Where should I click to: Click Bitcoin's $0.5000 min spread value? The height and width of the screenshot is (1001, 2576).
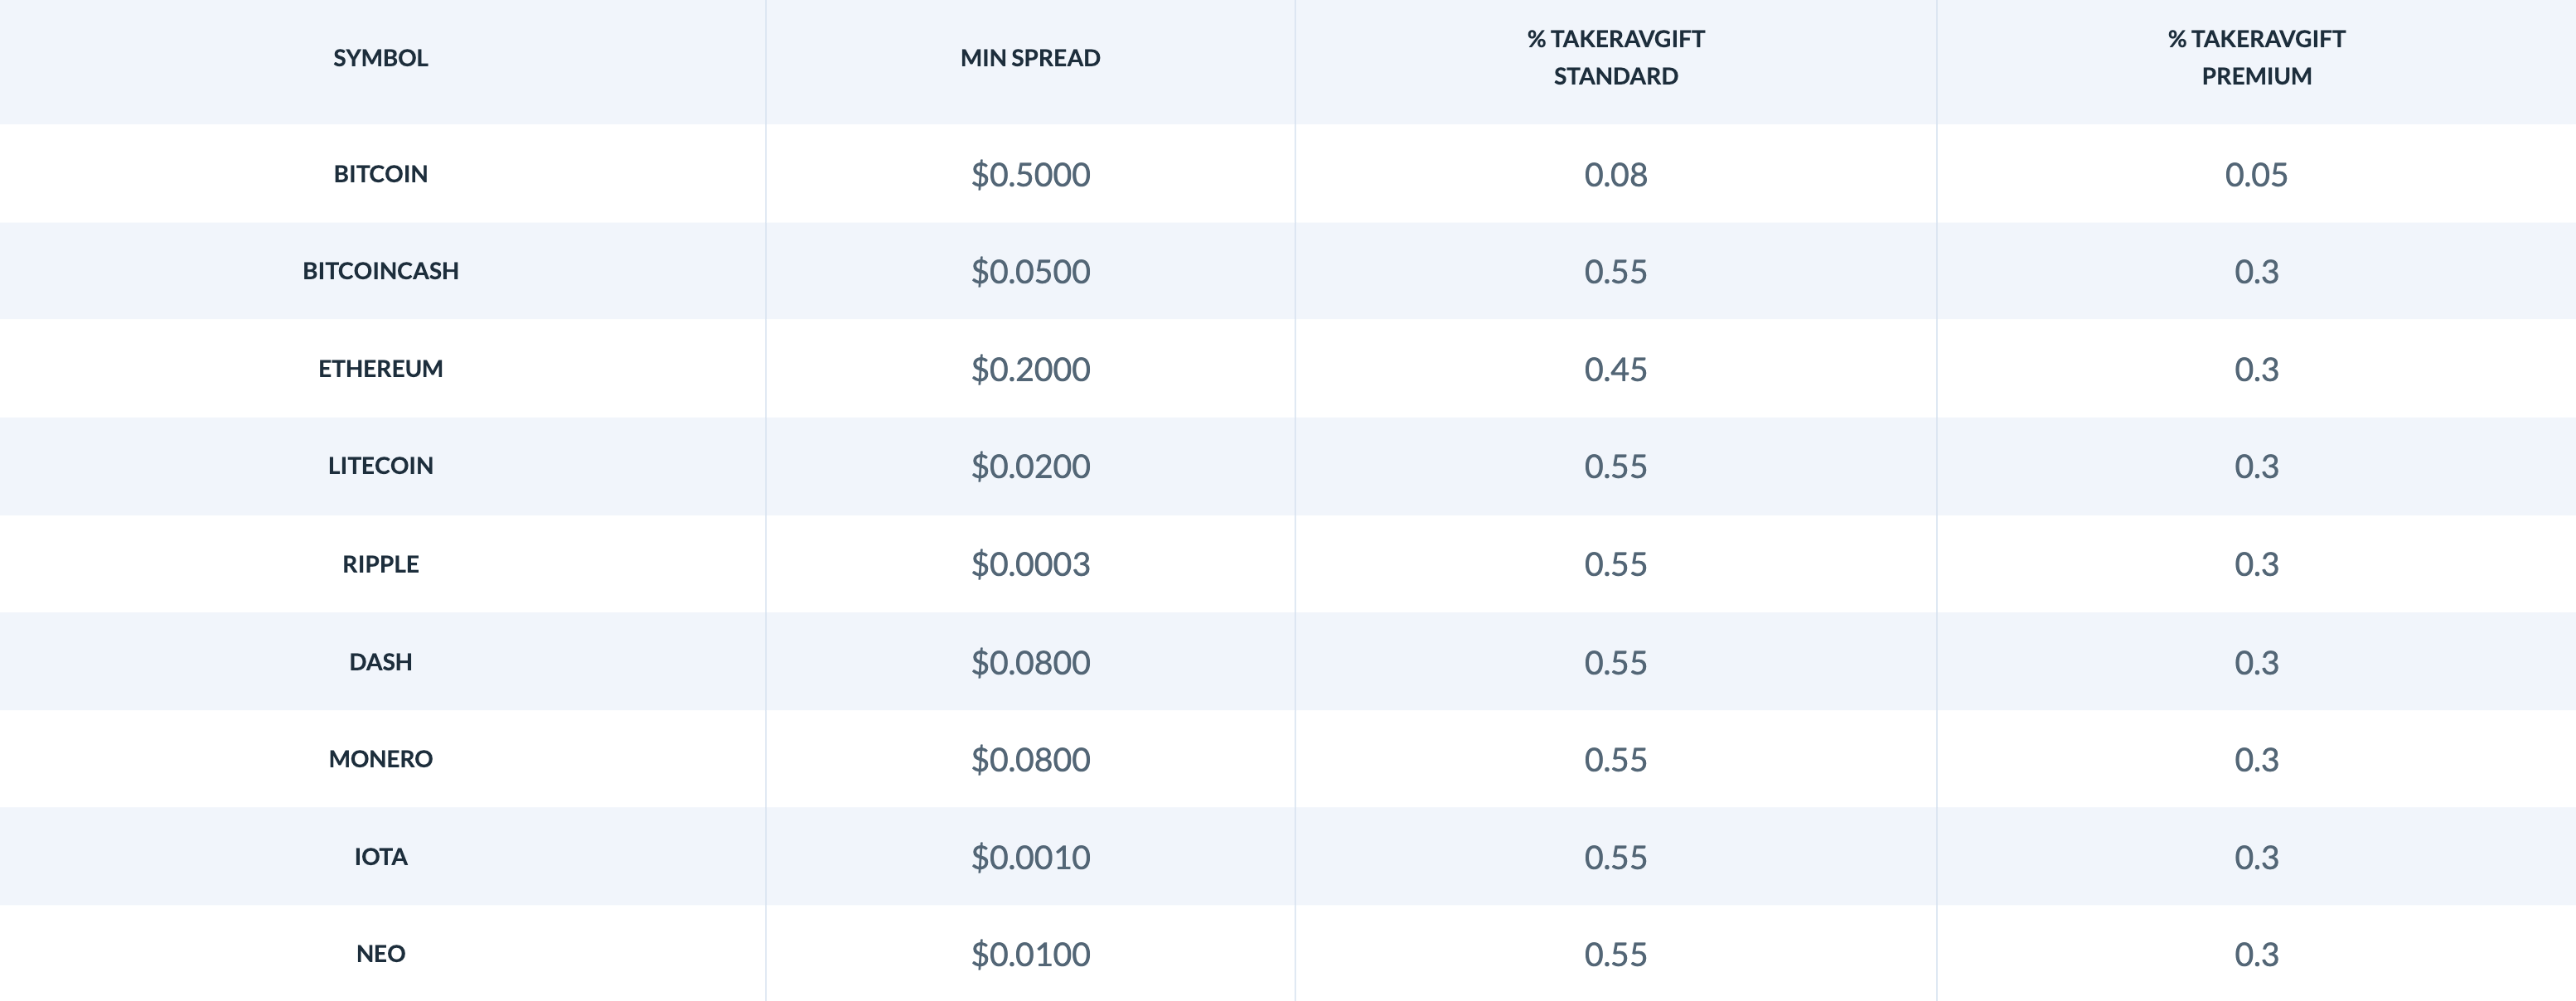(x=1030, y=175)
